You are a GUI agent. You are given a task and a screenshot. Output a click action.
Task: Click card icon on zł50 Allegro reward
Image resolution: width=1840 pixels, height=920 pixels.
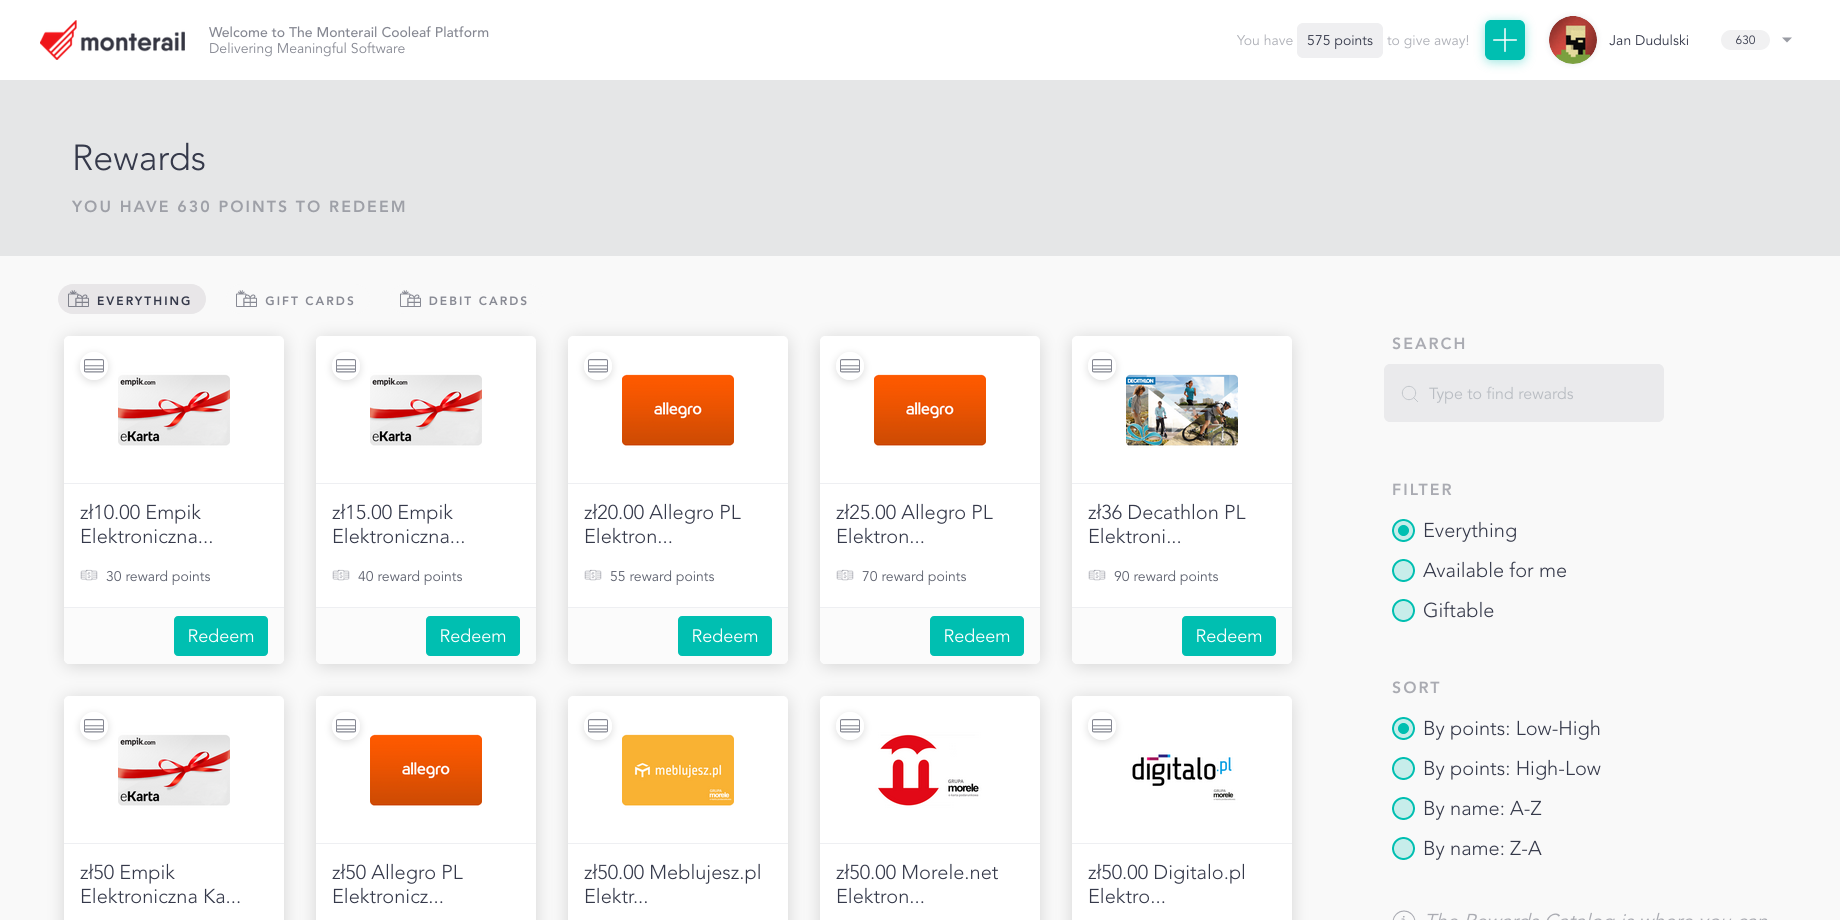[346, 726]
